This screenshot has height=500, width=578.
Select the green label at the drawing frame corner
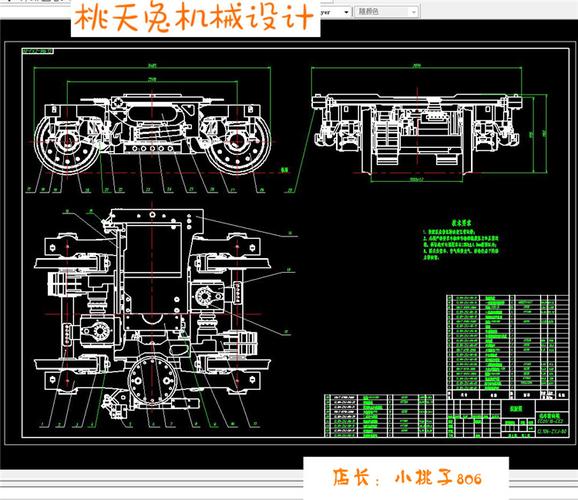[38, 51]
